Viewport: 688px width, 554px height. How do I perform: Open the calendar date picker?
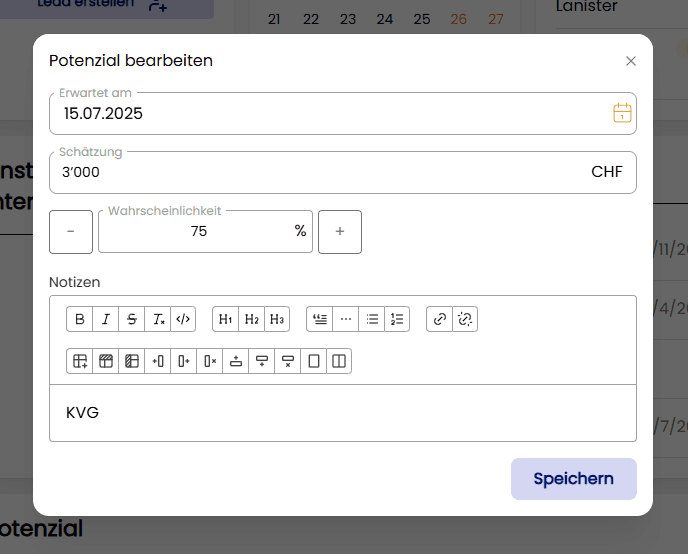(622, 113)
